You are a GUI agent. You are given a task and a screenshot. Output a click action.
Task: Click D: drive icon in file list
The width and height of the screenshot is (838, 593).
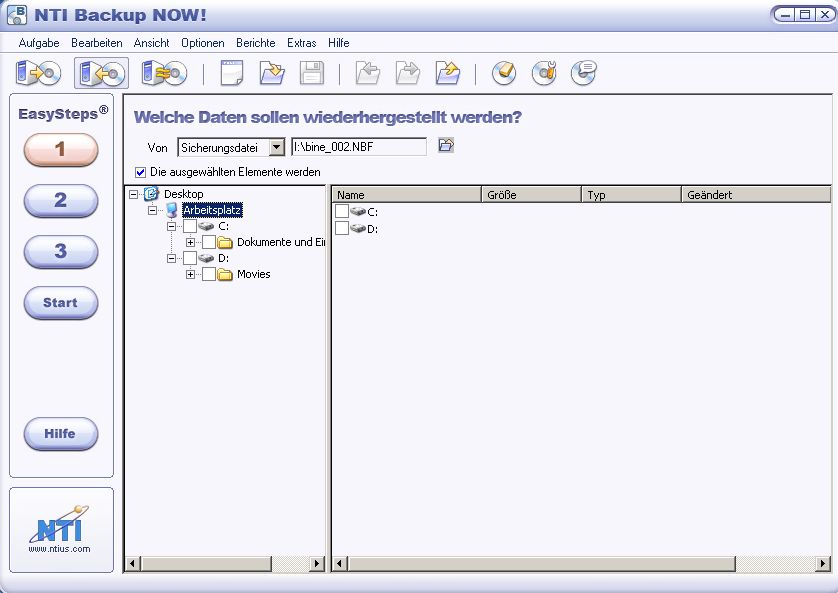point(358,229)
